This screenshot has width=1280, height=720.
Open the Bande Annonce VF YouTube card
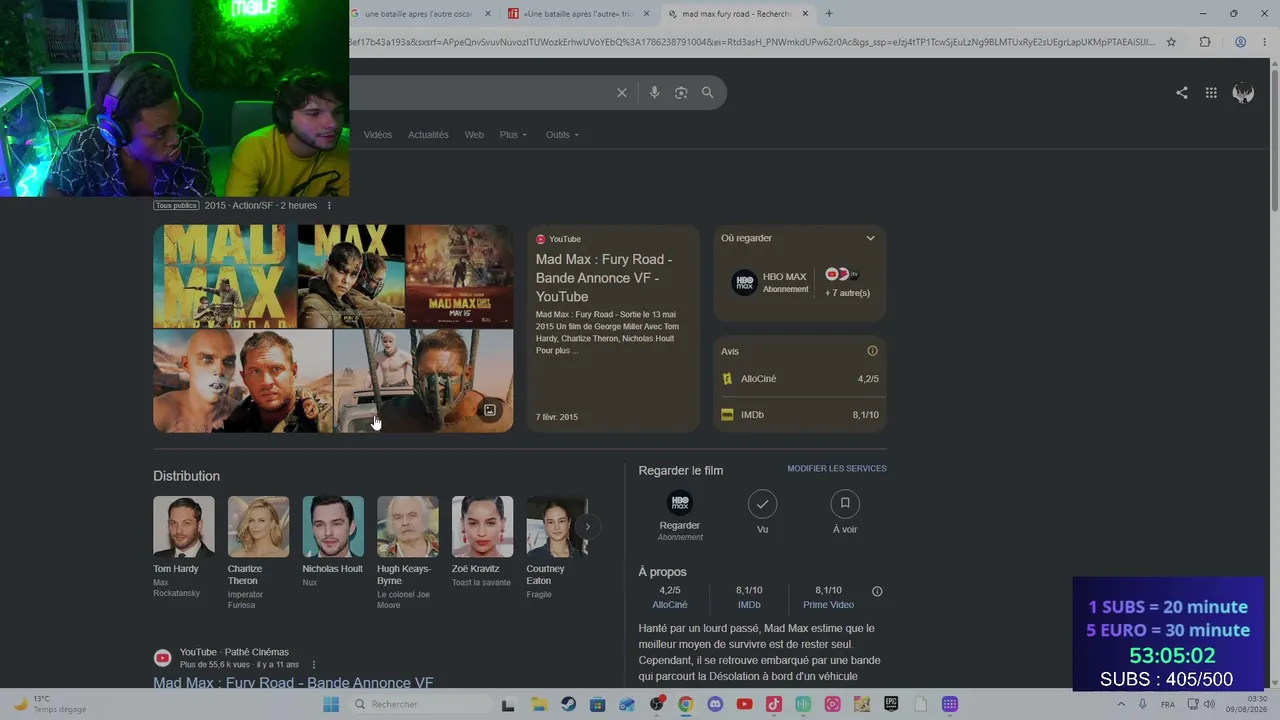click(x=613, y=328)
